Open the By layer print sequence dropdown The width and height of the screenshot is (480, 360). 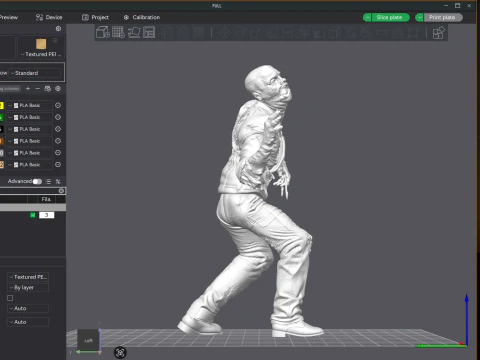tap(28, 288)
